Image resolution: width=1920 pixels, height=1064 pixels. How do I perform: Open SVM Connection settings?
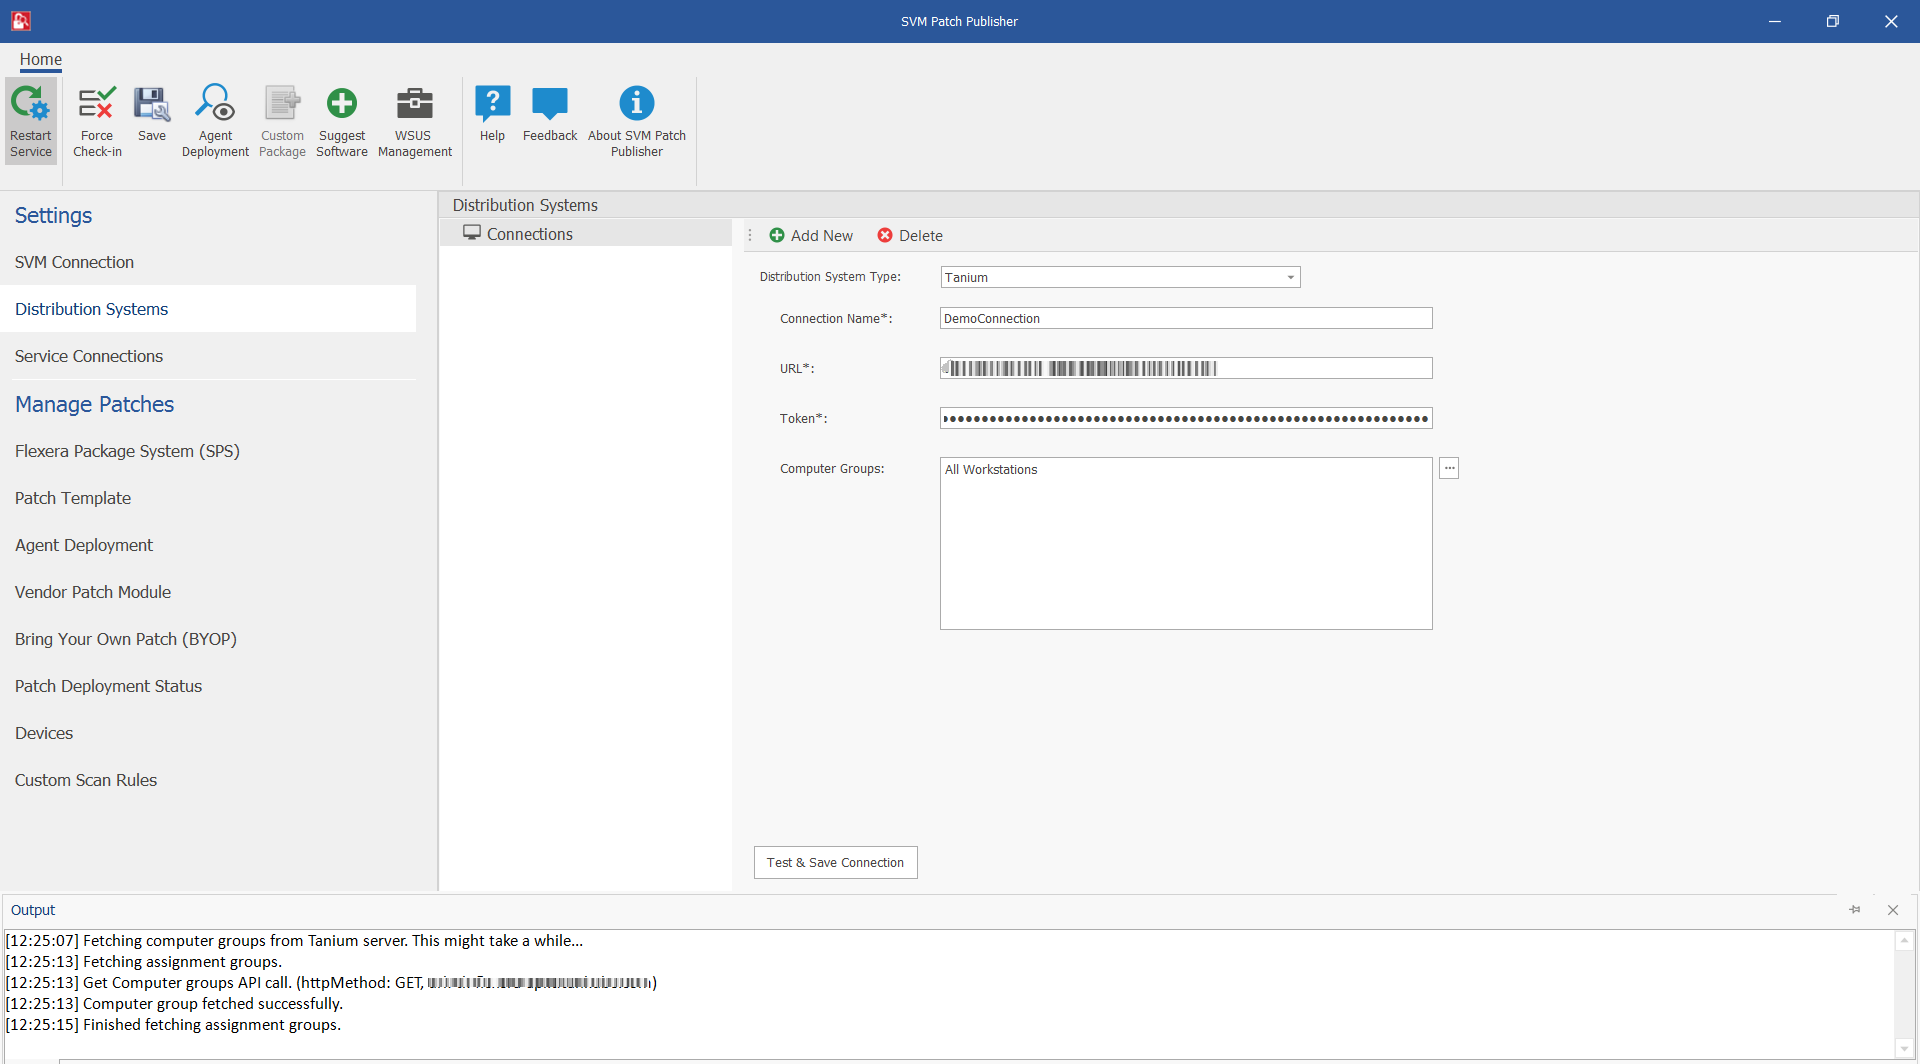pyautogui.click(x=74, y=262)
